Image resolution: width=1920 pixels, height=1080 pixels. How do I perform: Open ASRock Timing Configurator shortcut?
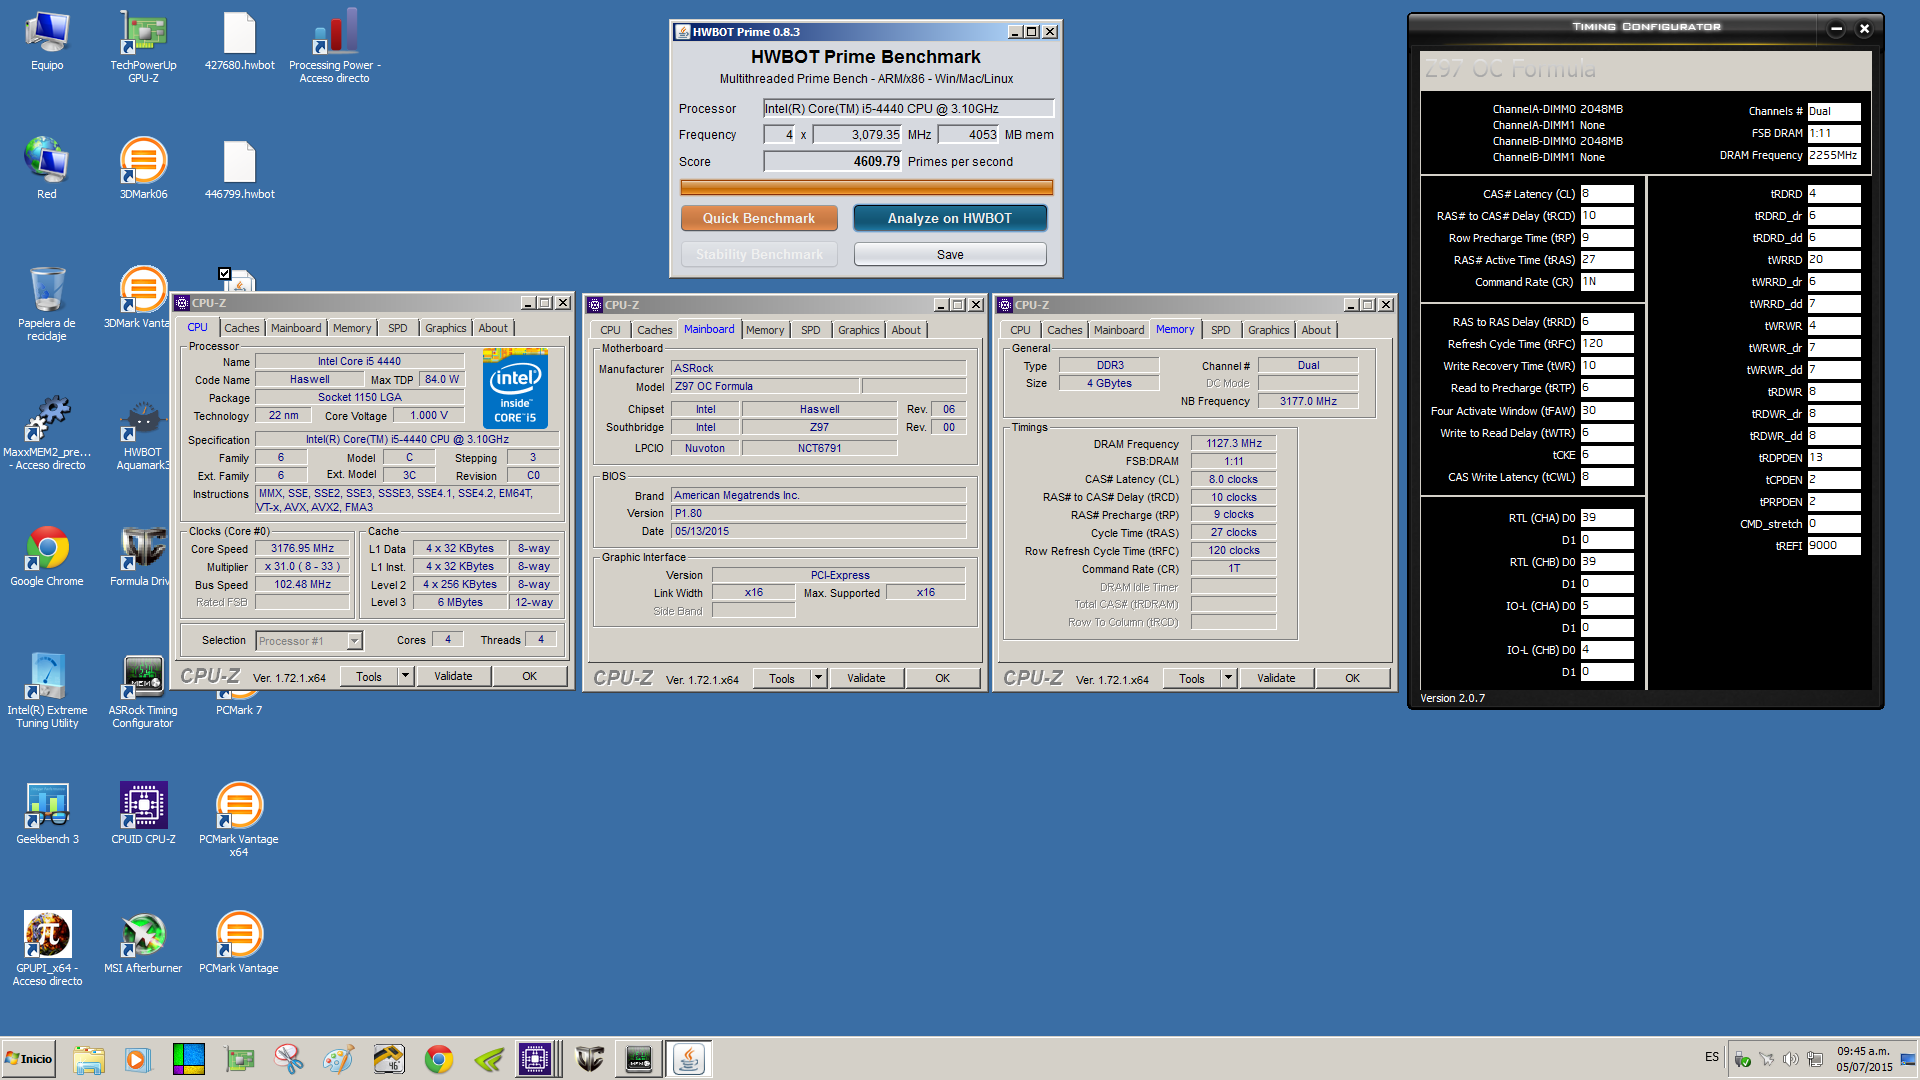(x=143, y=691)
